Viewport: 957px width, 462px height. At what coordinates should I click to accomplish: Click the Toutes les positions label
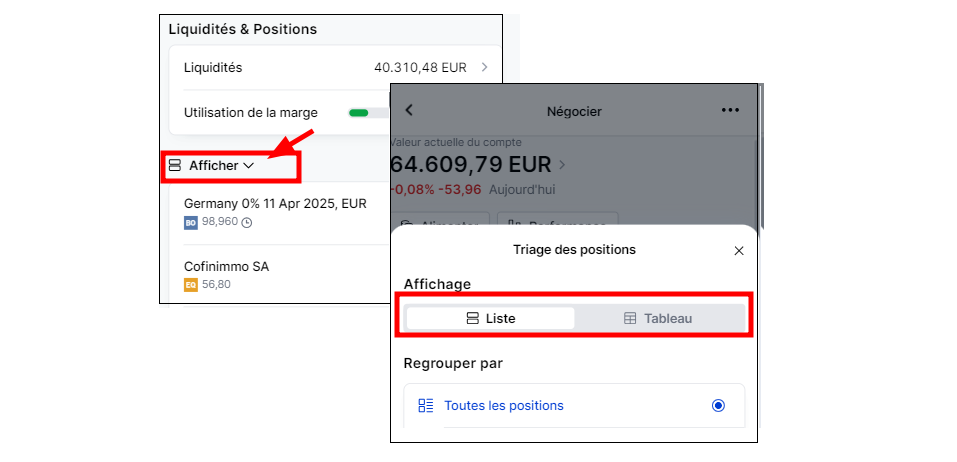(x=504, y=405)
